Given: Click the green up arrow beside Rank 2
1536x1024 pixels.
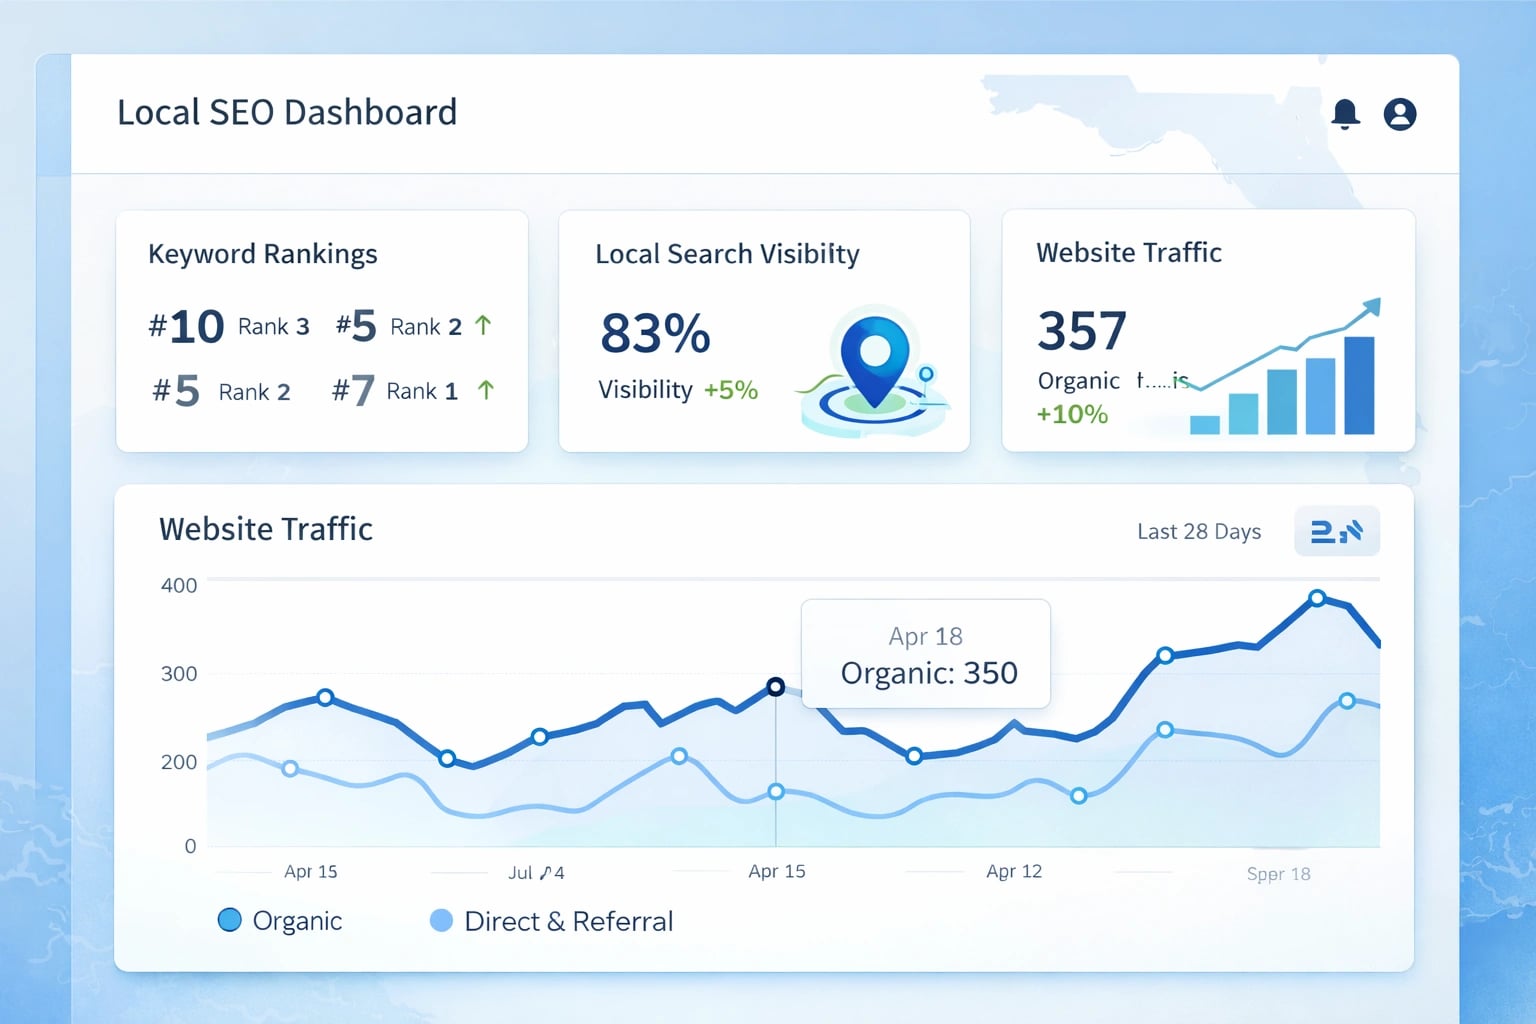Looking at the screenshot, I should [484, 324].
